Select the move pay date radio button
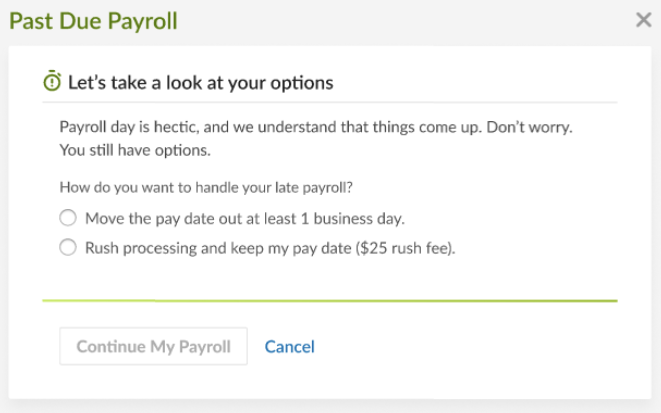 click(x=68, y=218)
